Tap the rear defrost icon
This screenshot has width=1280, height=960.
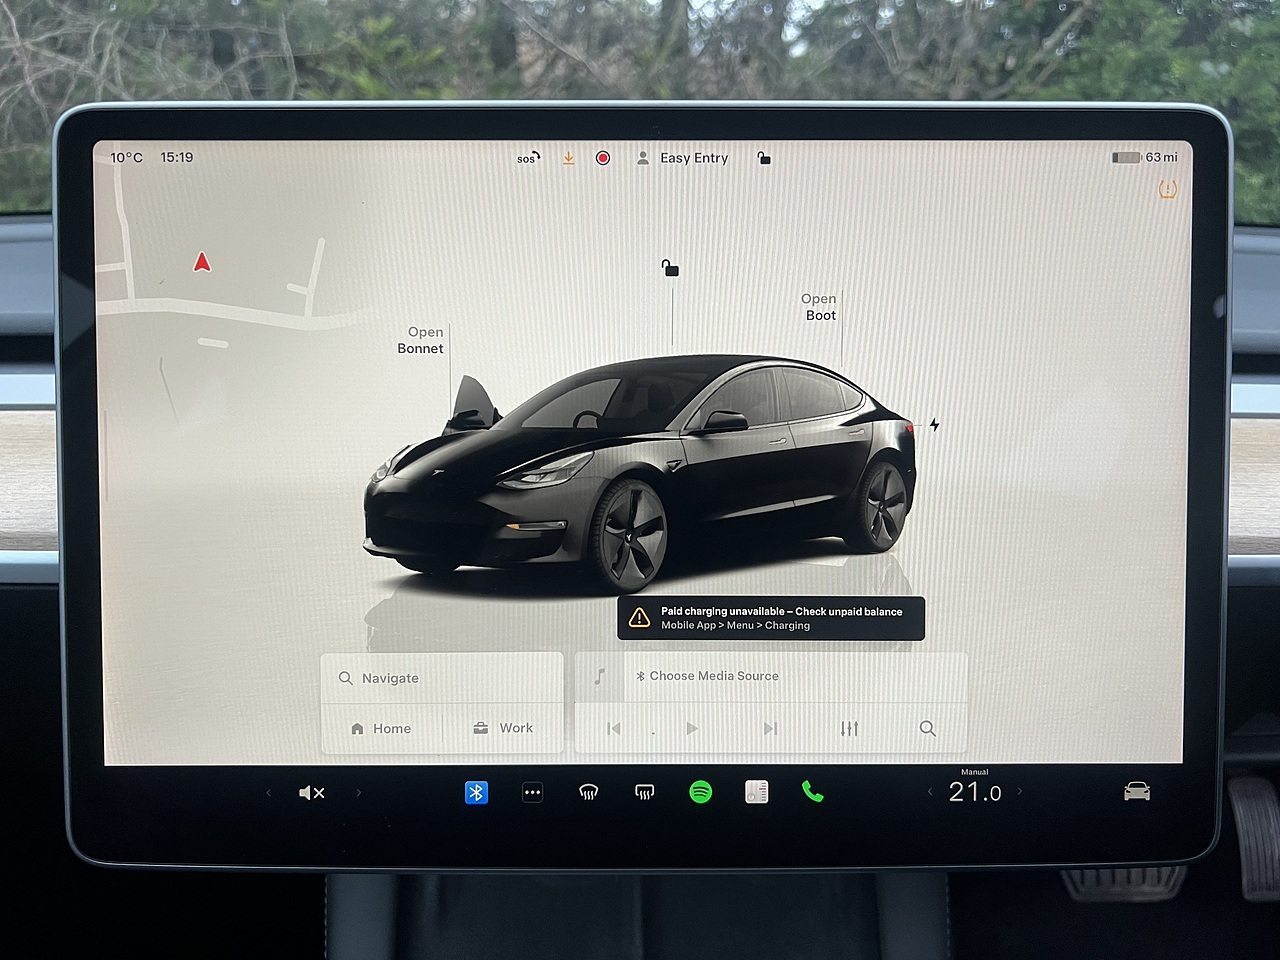(645, 793)
